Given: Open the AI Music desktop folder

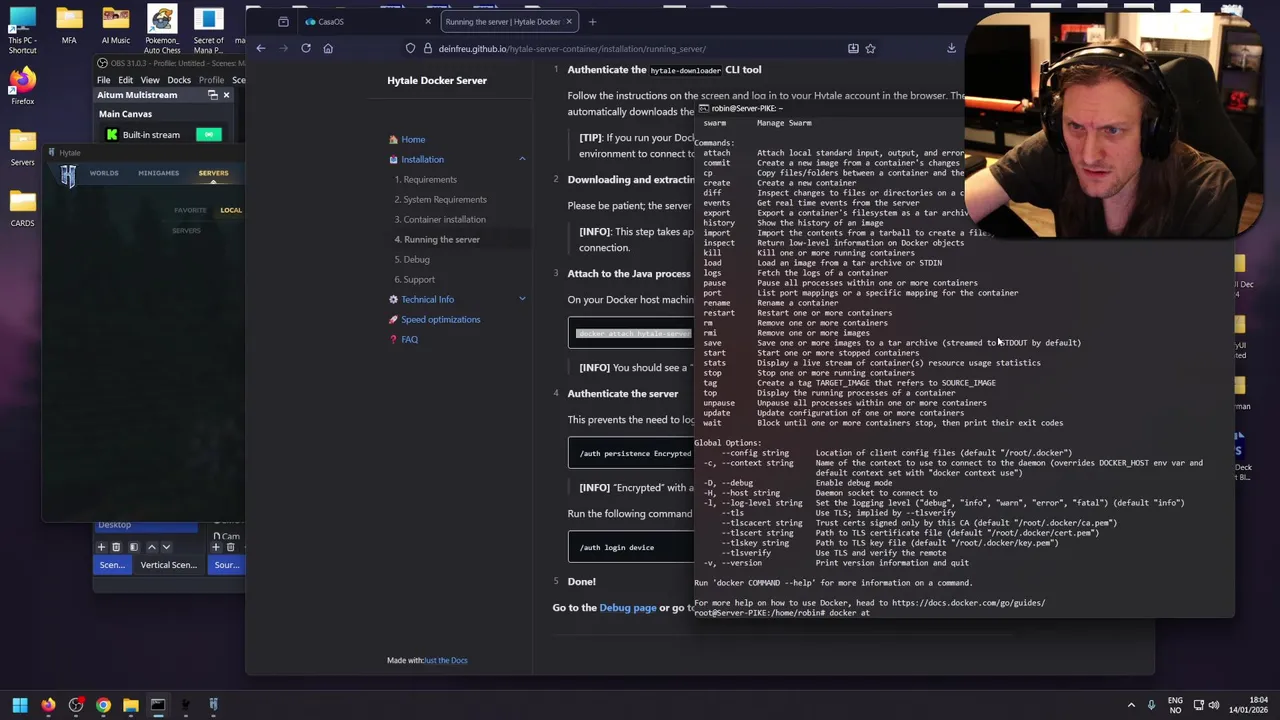Looking at the screenshot, I should (x=115, y=26).
